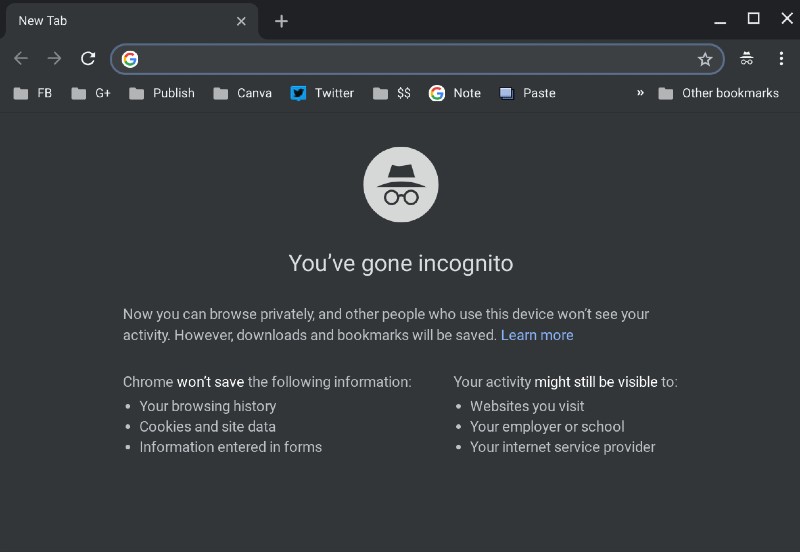Open the Publish bookmarks folder

click(162, 93)
